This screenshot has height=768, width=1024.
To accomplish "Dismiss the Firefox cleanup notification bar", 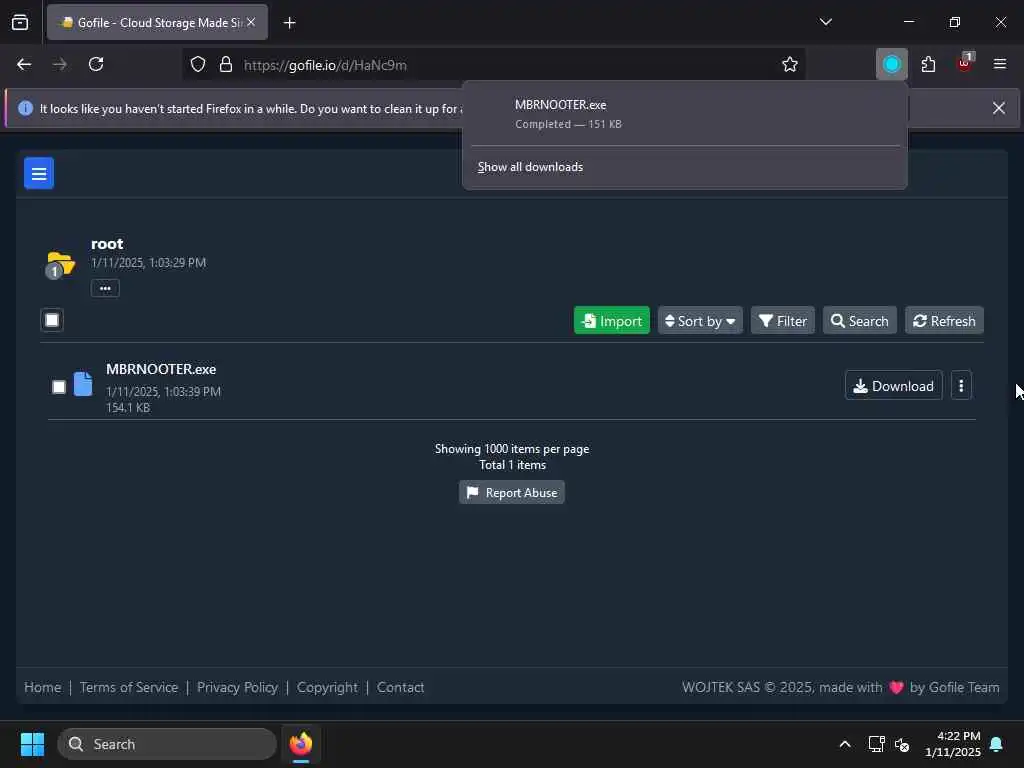I will click(999, 108).
